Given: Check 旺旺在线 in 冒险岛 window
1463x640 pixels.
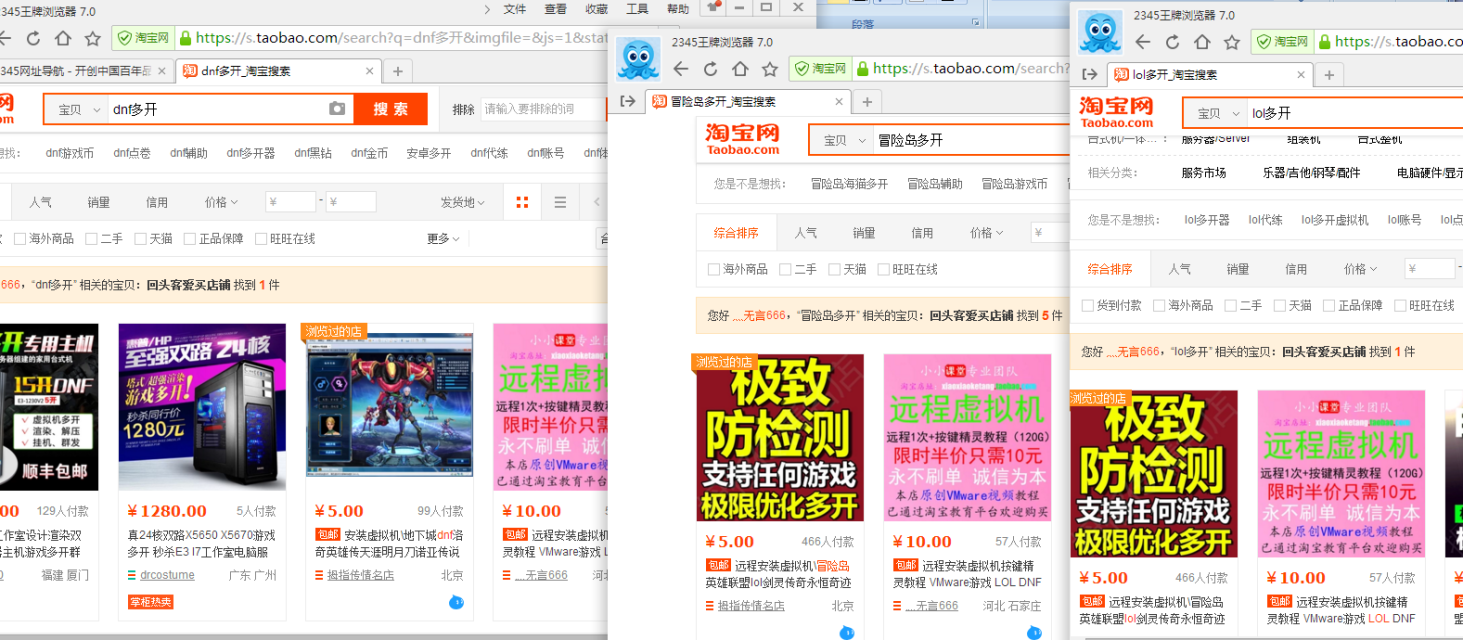Looking at the screenshot, I should click(883, 269).
